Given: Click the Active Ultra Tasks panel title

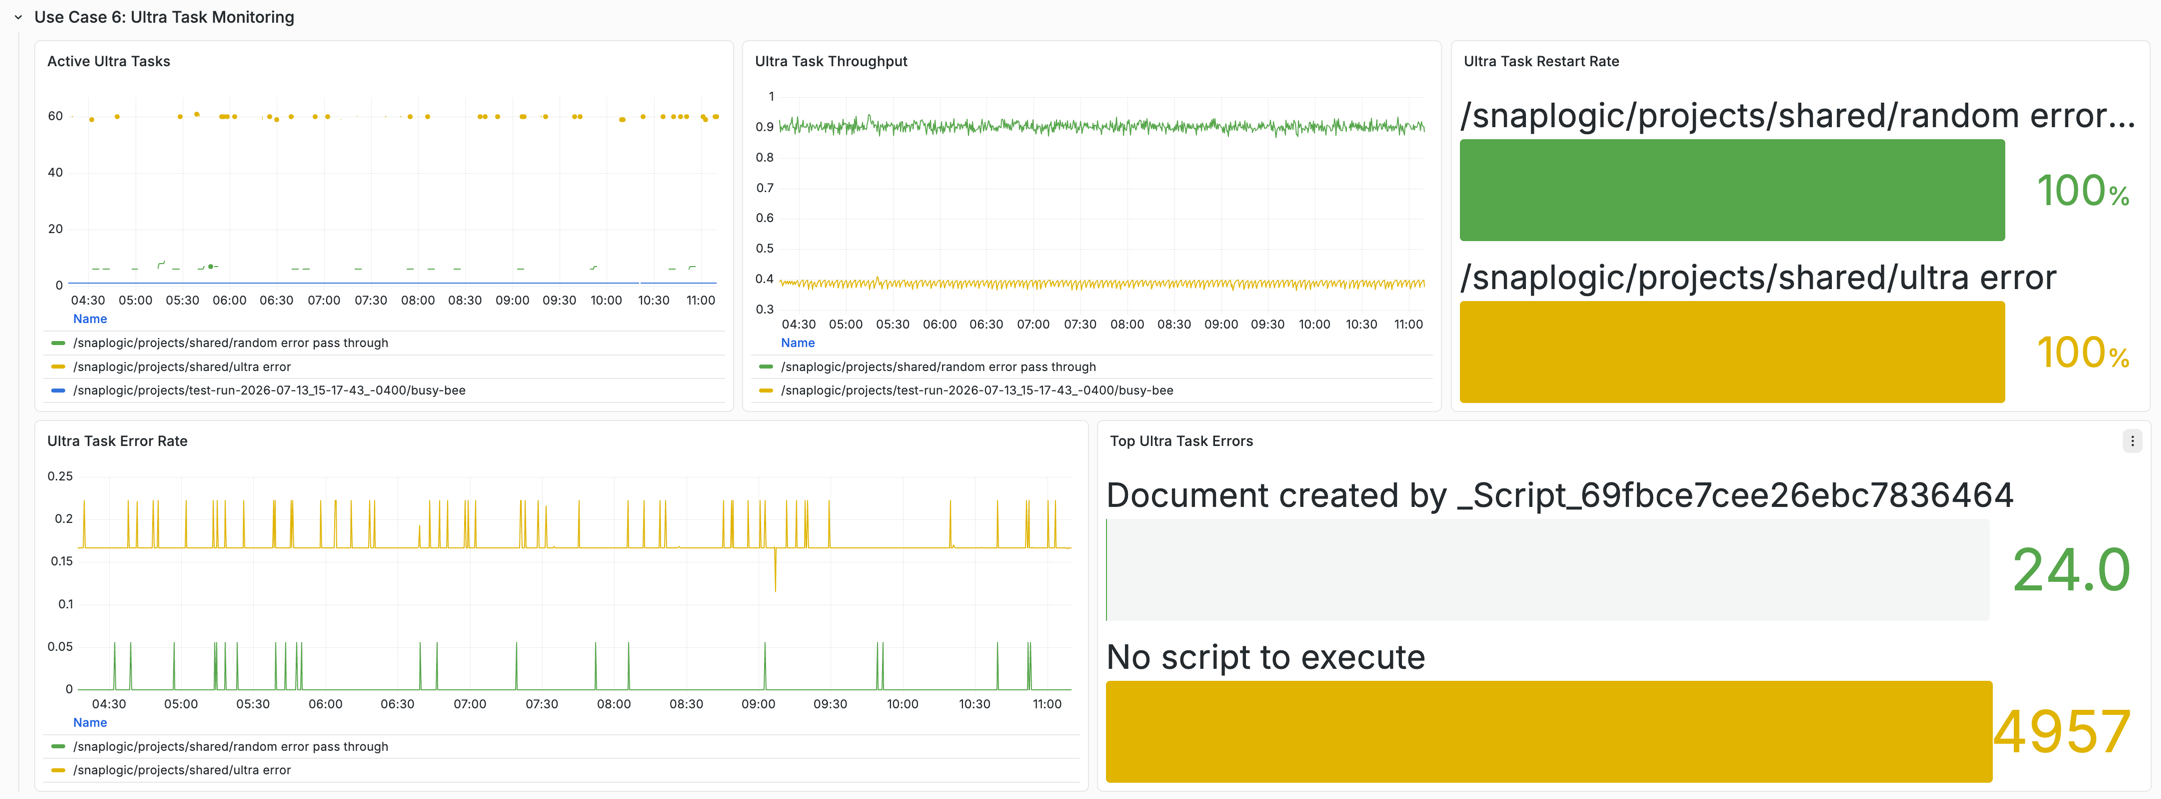Looking at the screenshot, I should [108, 61].
